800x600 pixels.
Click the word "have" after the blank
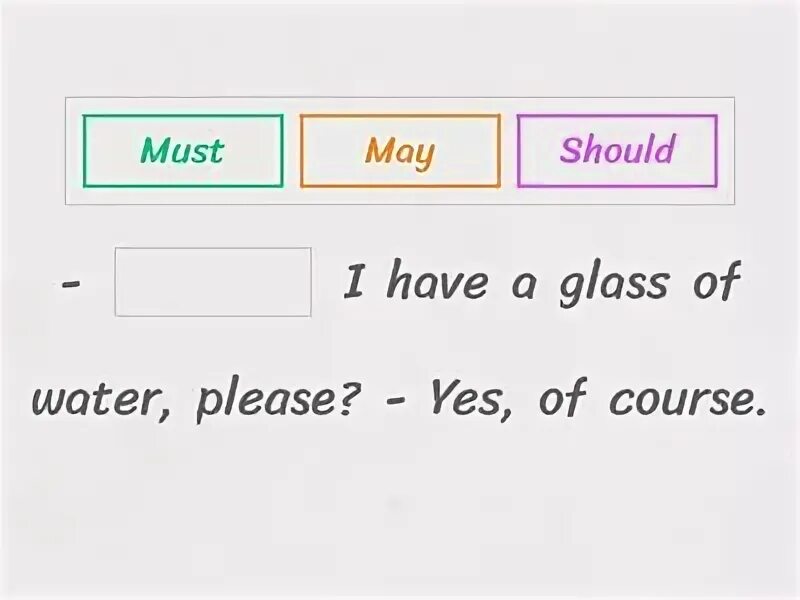tap(437, 282)
